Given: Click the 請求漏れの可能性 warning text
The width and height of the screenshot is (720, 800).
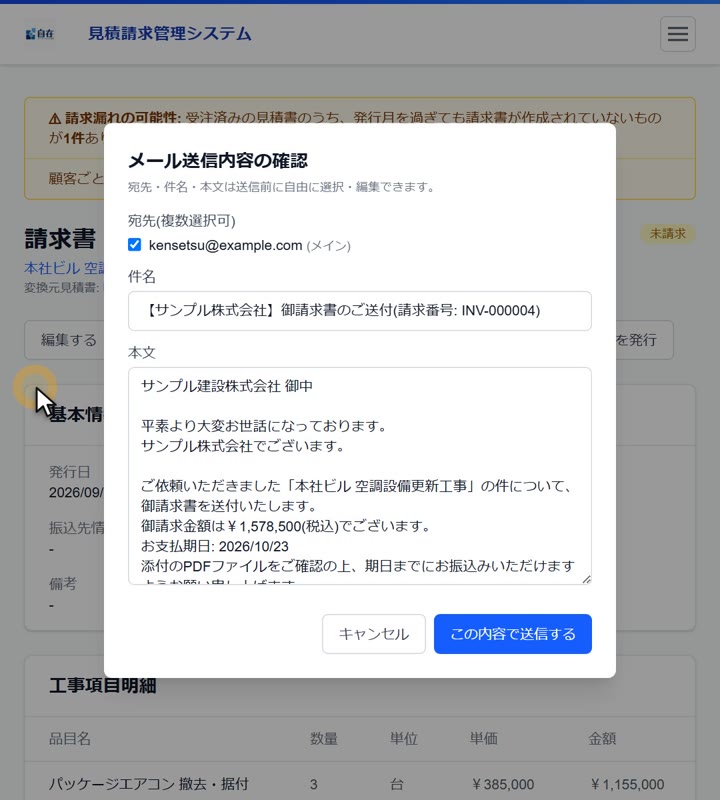Looking at the screenshot, I should pyautogui.click(x=122, y=118).
